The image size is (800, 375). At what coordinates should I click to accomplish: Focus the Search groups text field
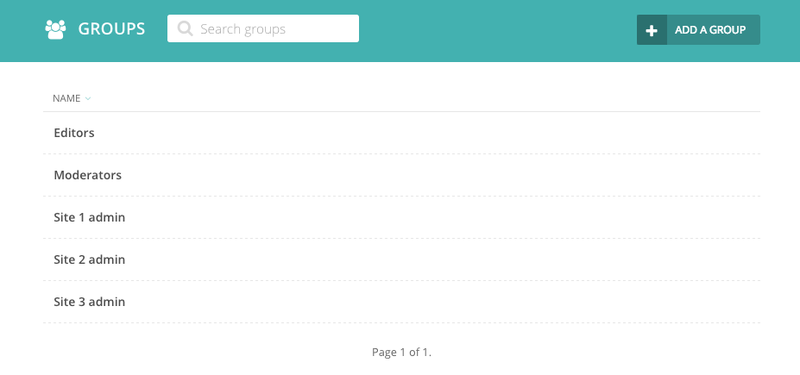263,29
